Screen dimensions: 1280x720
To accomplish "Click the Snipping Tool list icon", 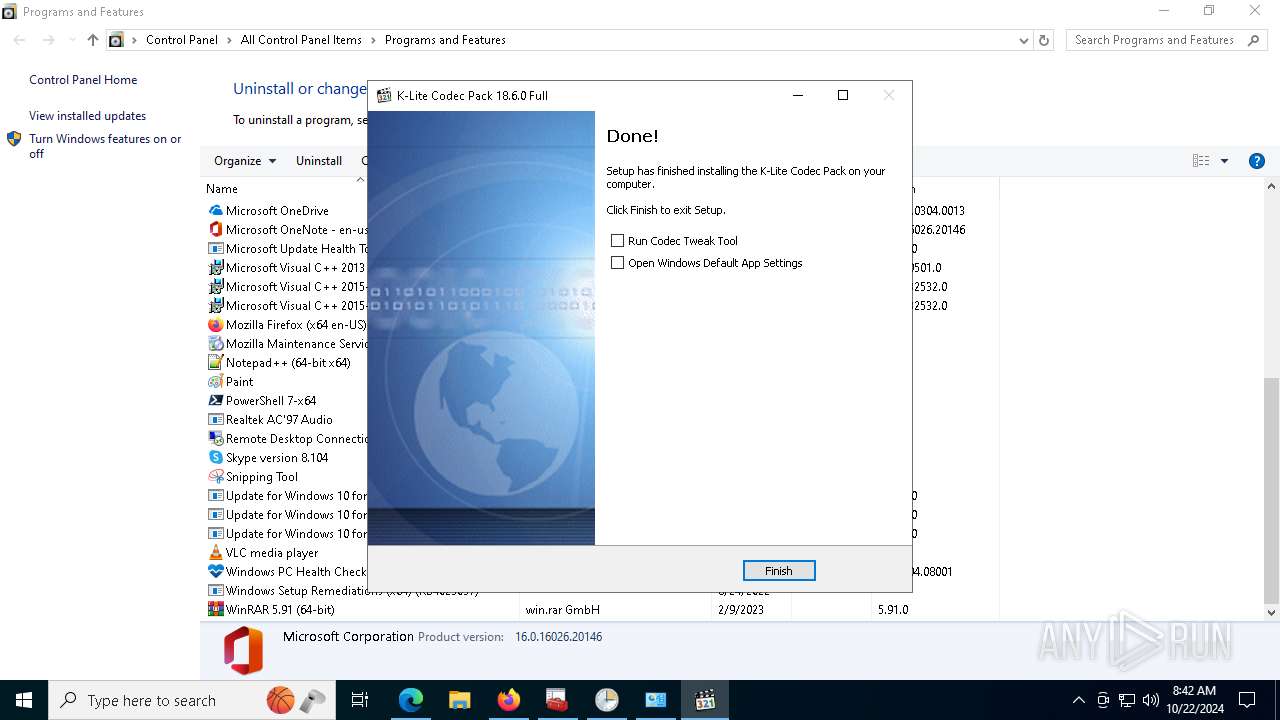I will click(215, 477).
